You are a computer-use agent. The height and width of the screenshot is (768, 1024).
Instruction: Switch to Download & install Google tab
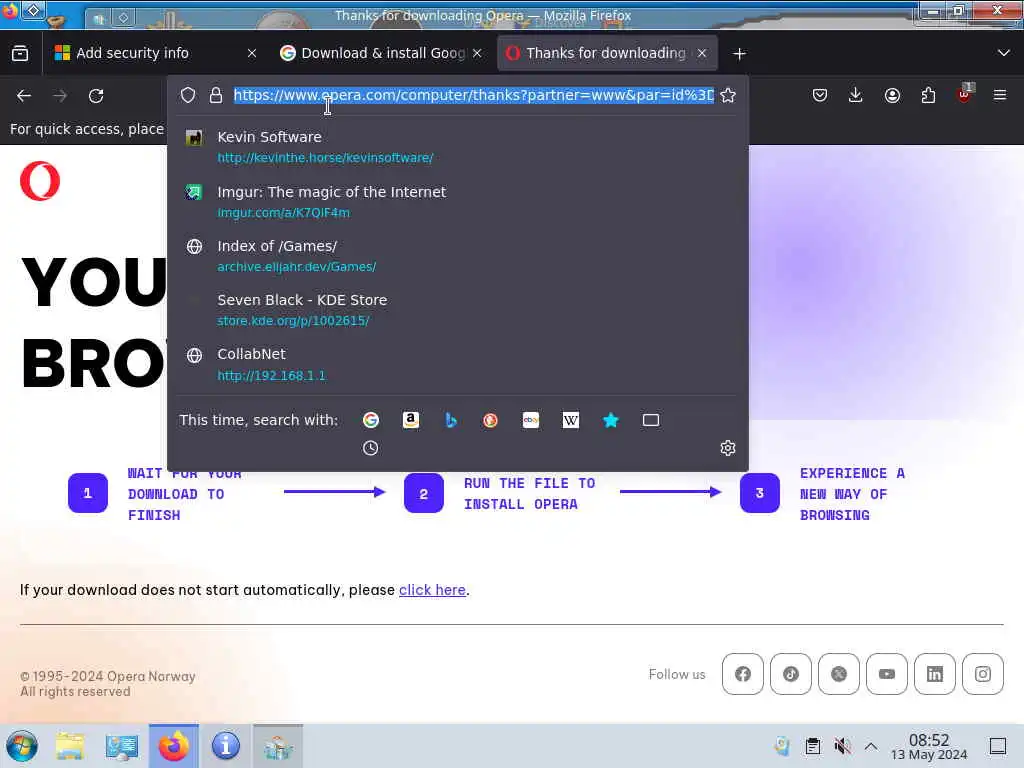coord(381,54)
